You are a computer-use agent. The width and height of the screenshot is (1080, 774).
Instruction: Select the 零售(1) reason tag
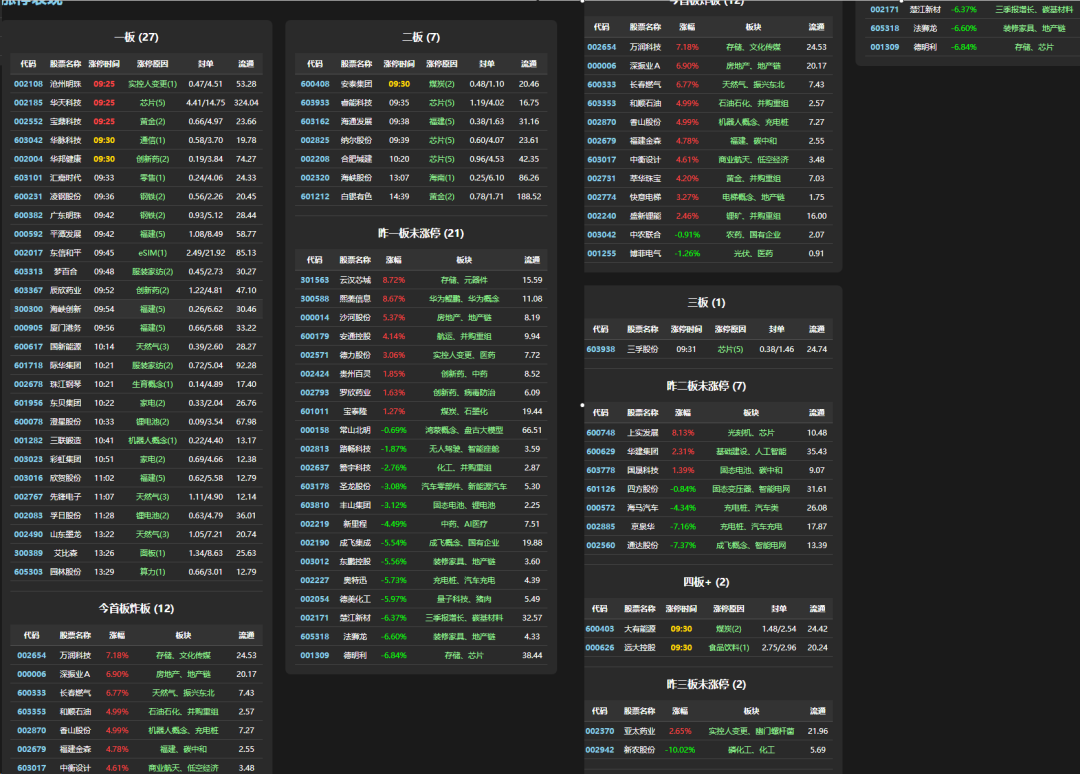click(x=153, y=178)
